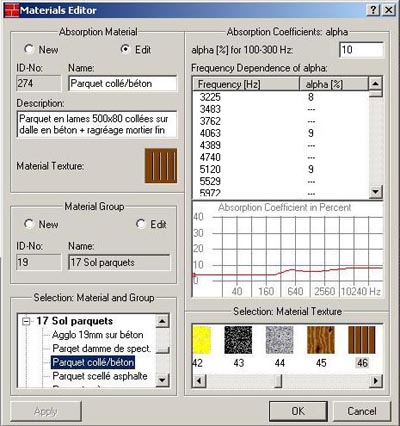
Task: Choose plank wood texture 46
Action: [362, 340]
